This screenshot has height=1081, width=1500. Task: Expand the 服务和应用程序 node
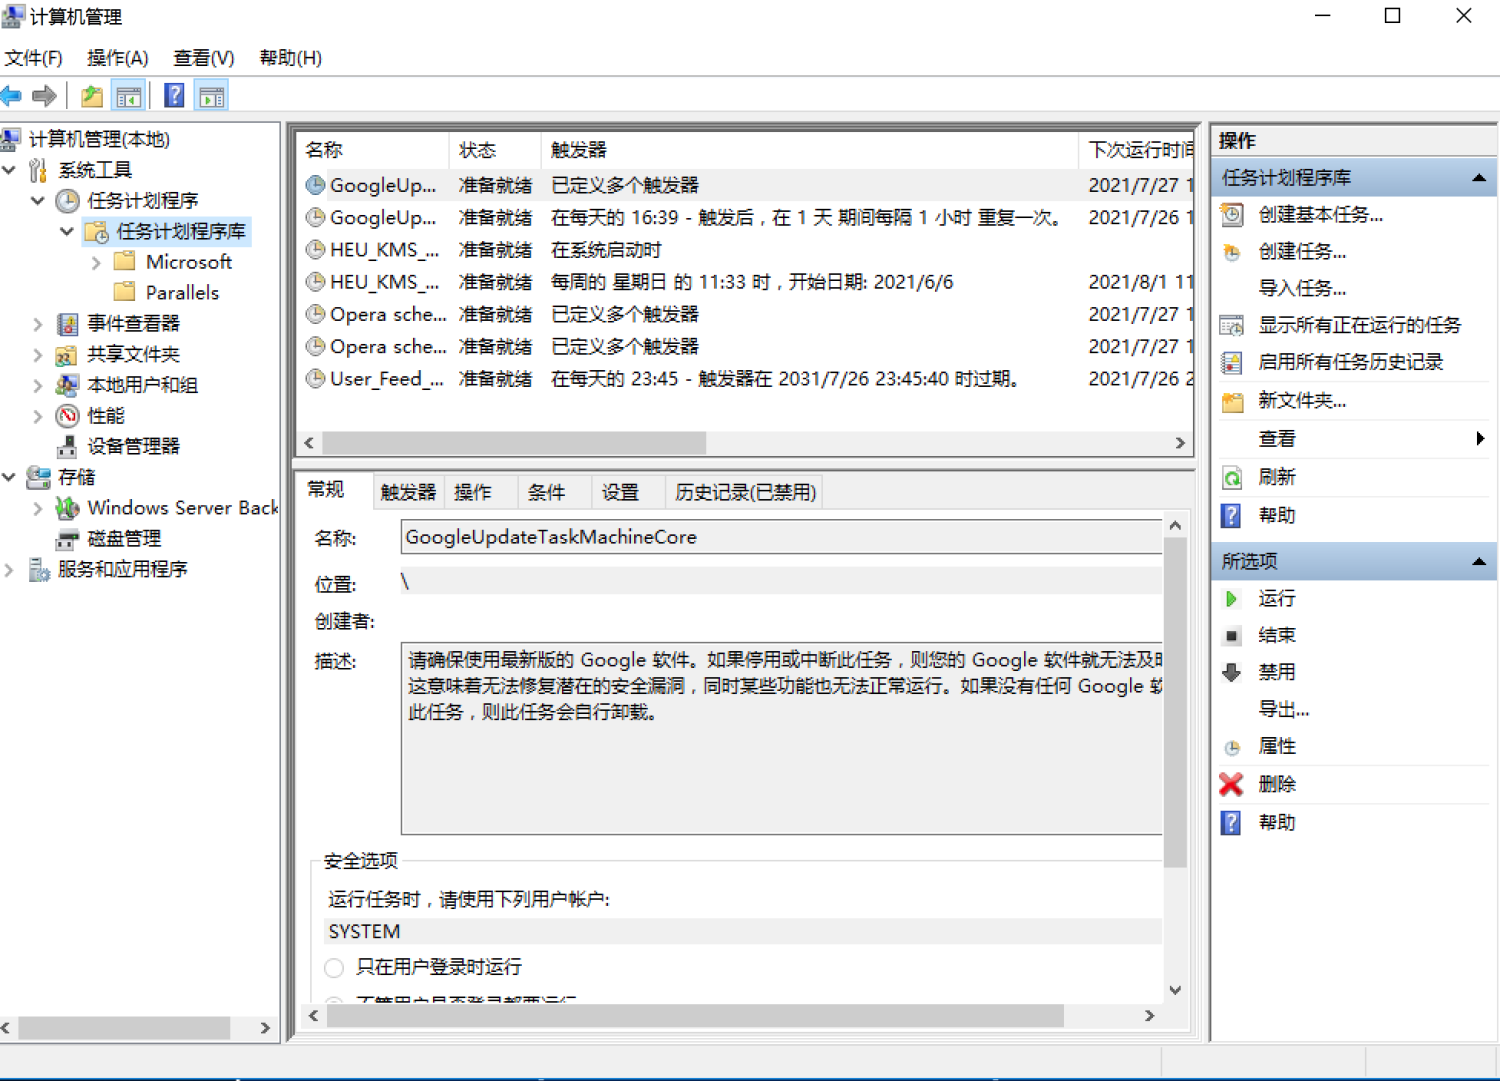point(9,570)
